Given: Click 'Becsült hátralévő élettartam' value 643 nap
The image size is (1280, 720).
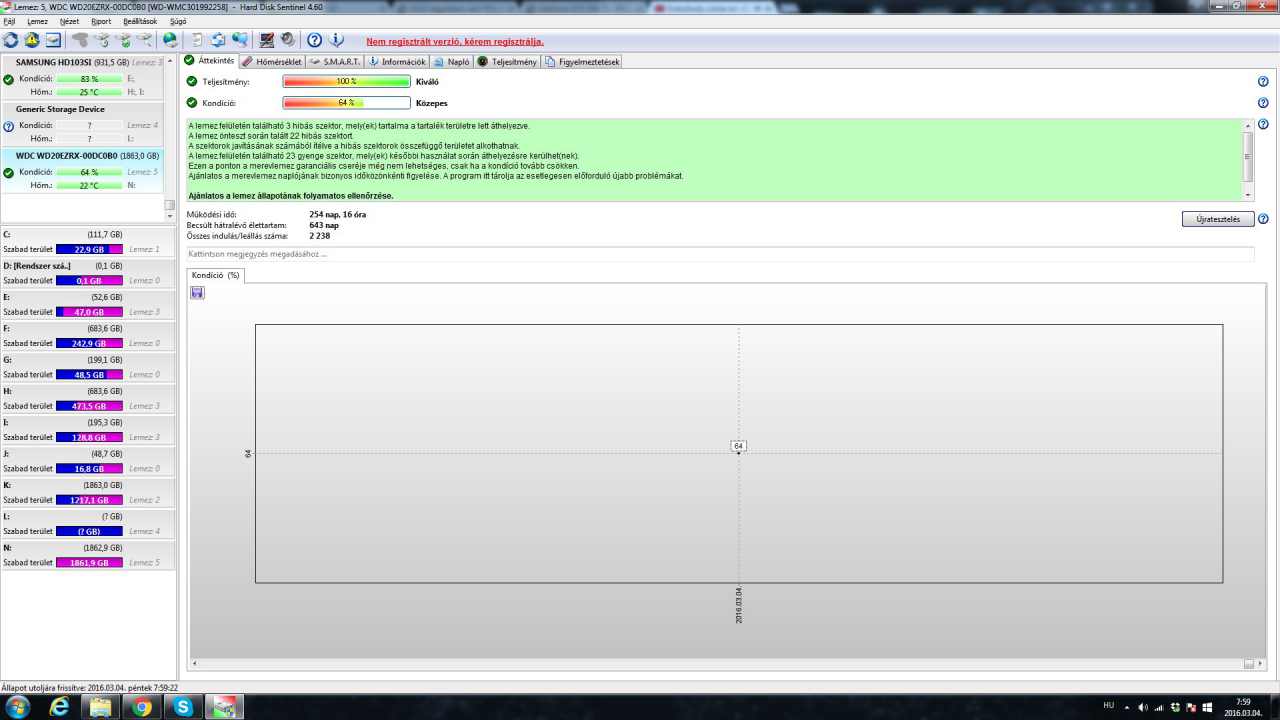Looking at the screenshot, I should pos(324,225).
